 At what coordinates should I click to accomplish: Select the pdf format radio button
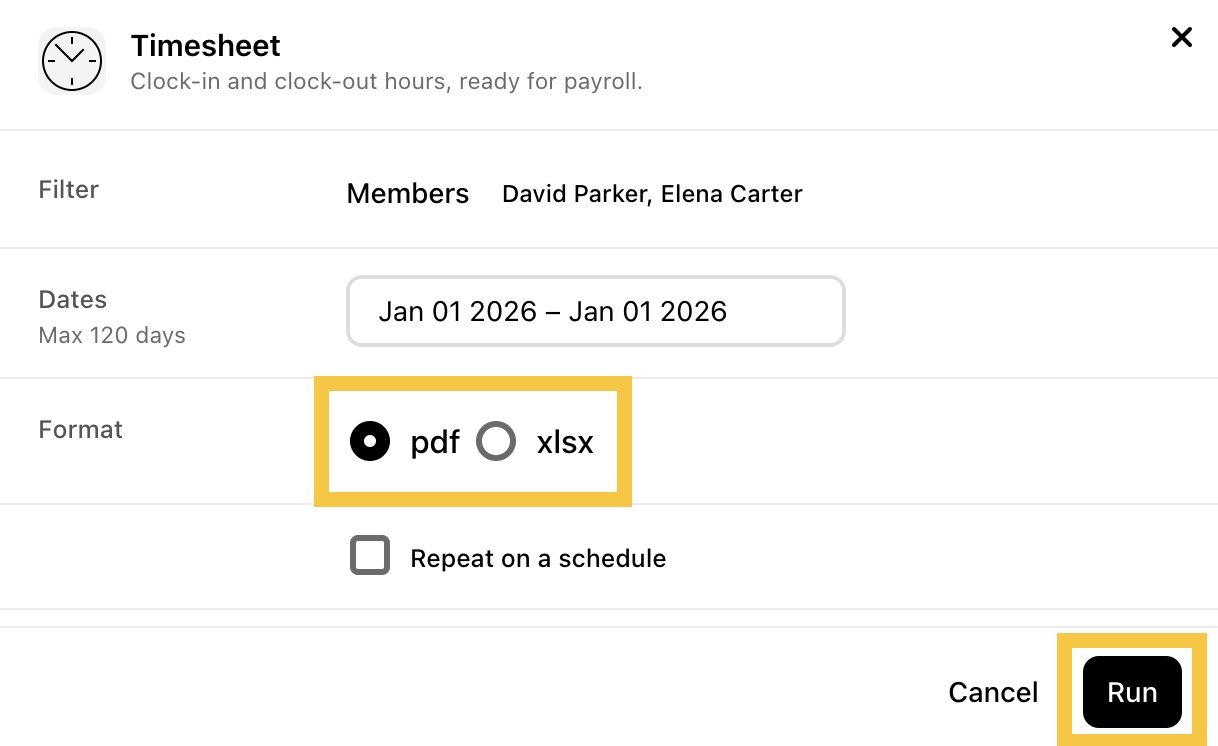point(370,441)
